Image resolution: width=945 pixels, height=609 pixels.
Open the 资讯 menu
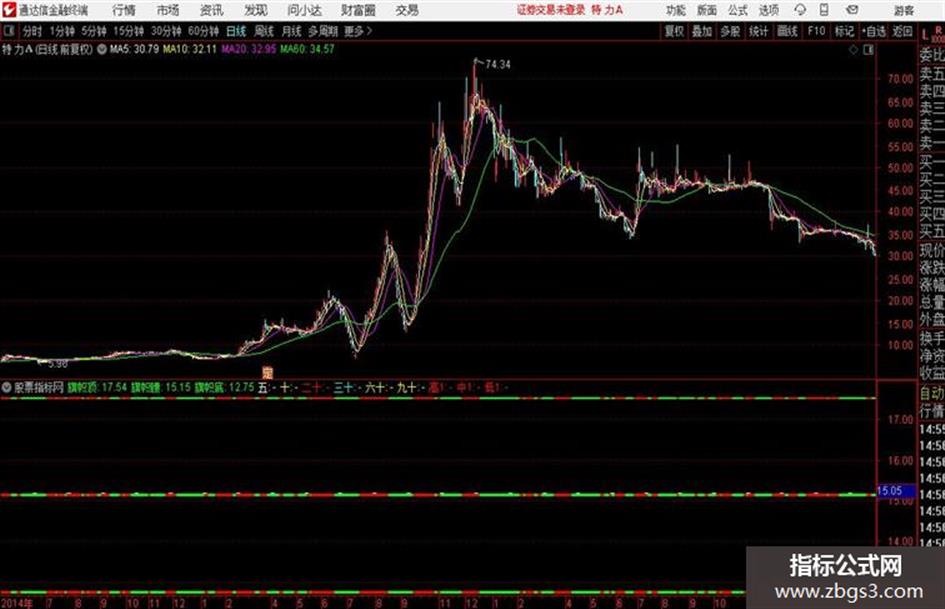coord(211,10)
